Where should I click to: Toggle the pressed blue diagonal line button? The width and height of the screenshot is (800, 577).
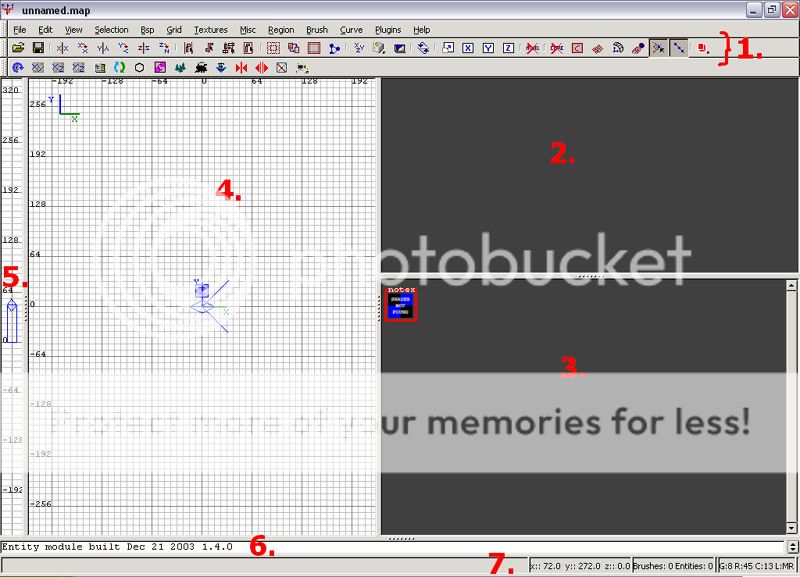pyautogui.click(x=679, y=48)
